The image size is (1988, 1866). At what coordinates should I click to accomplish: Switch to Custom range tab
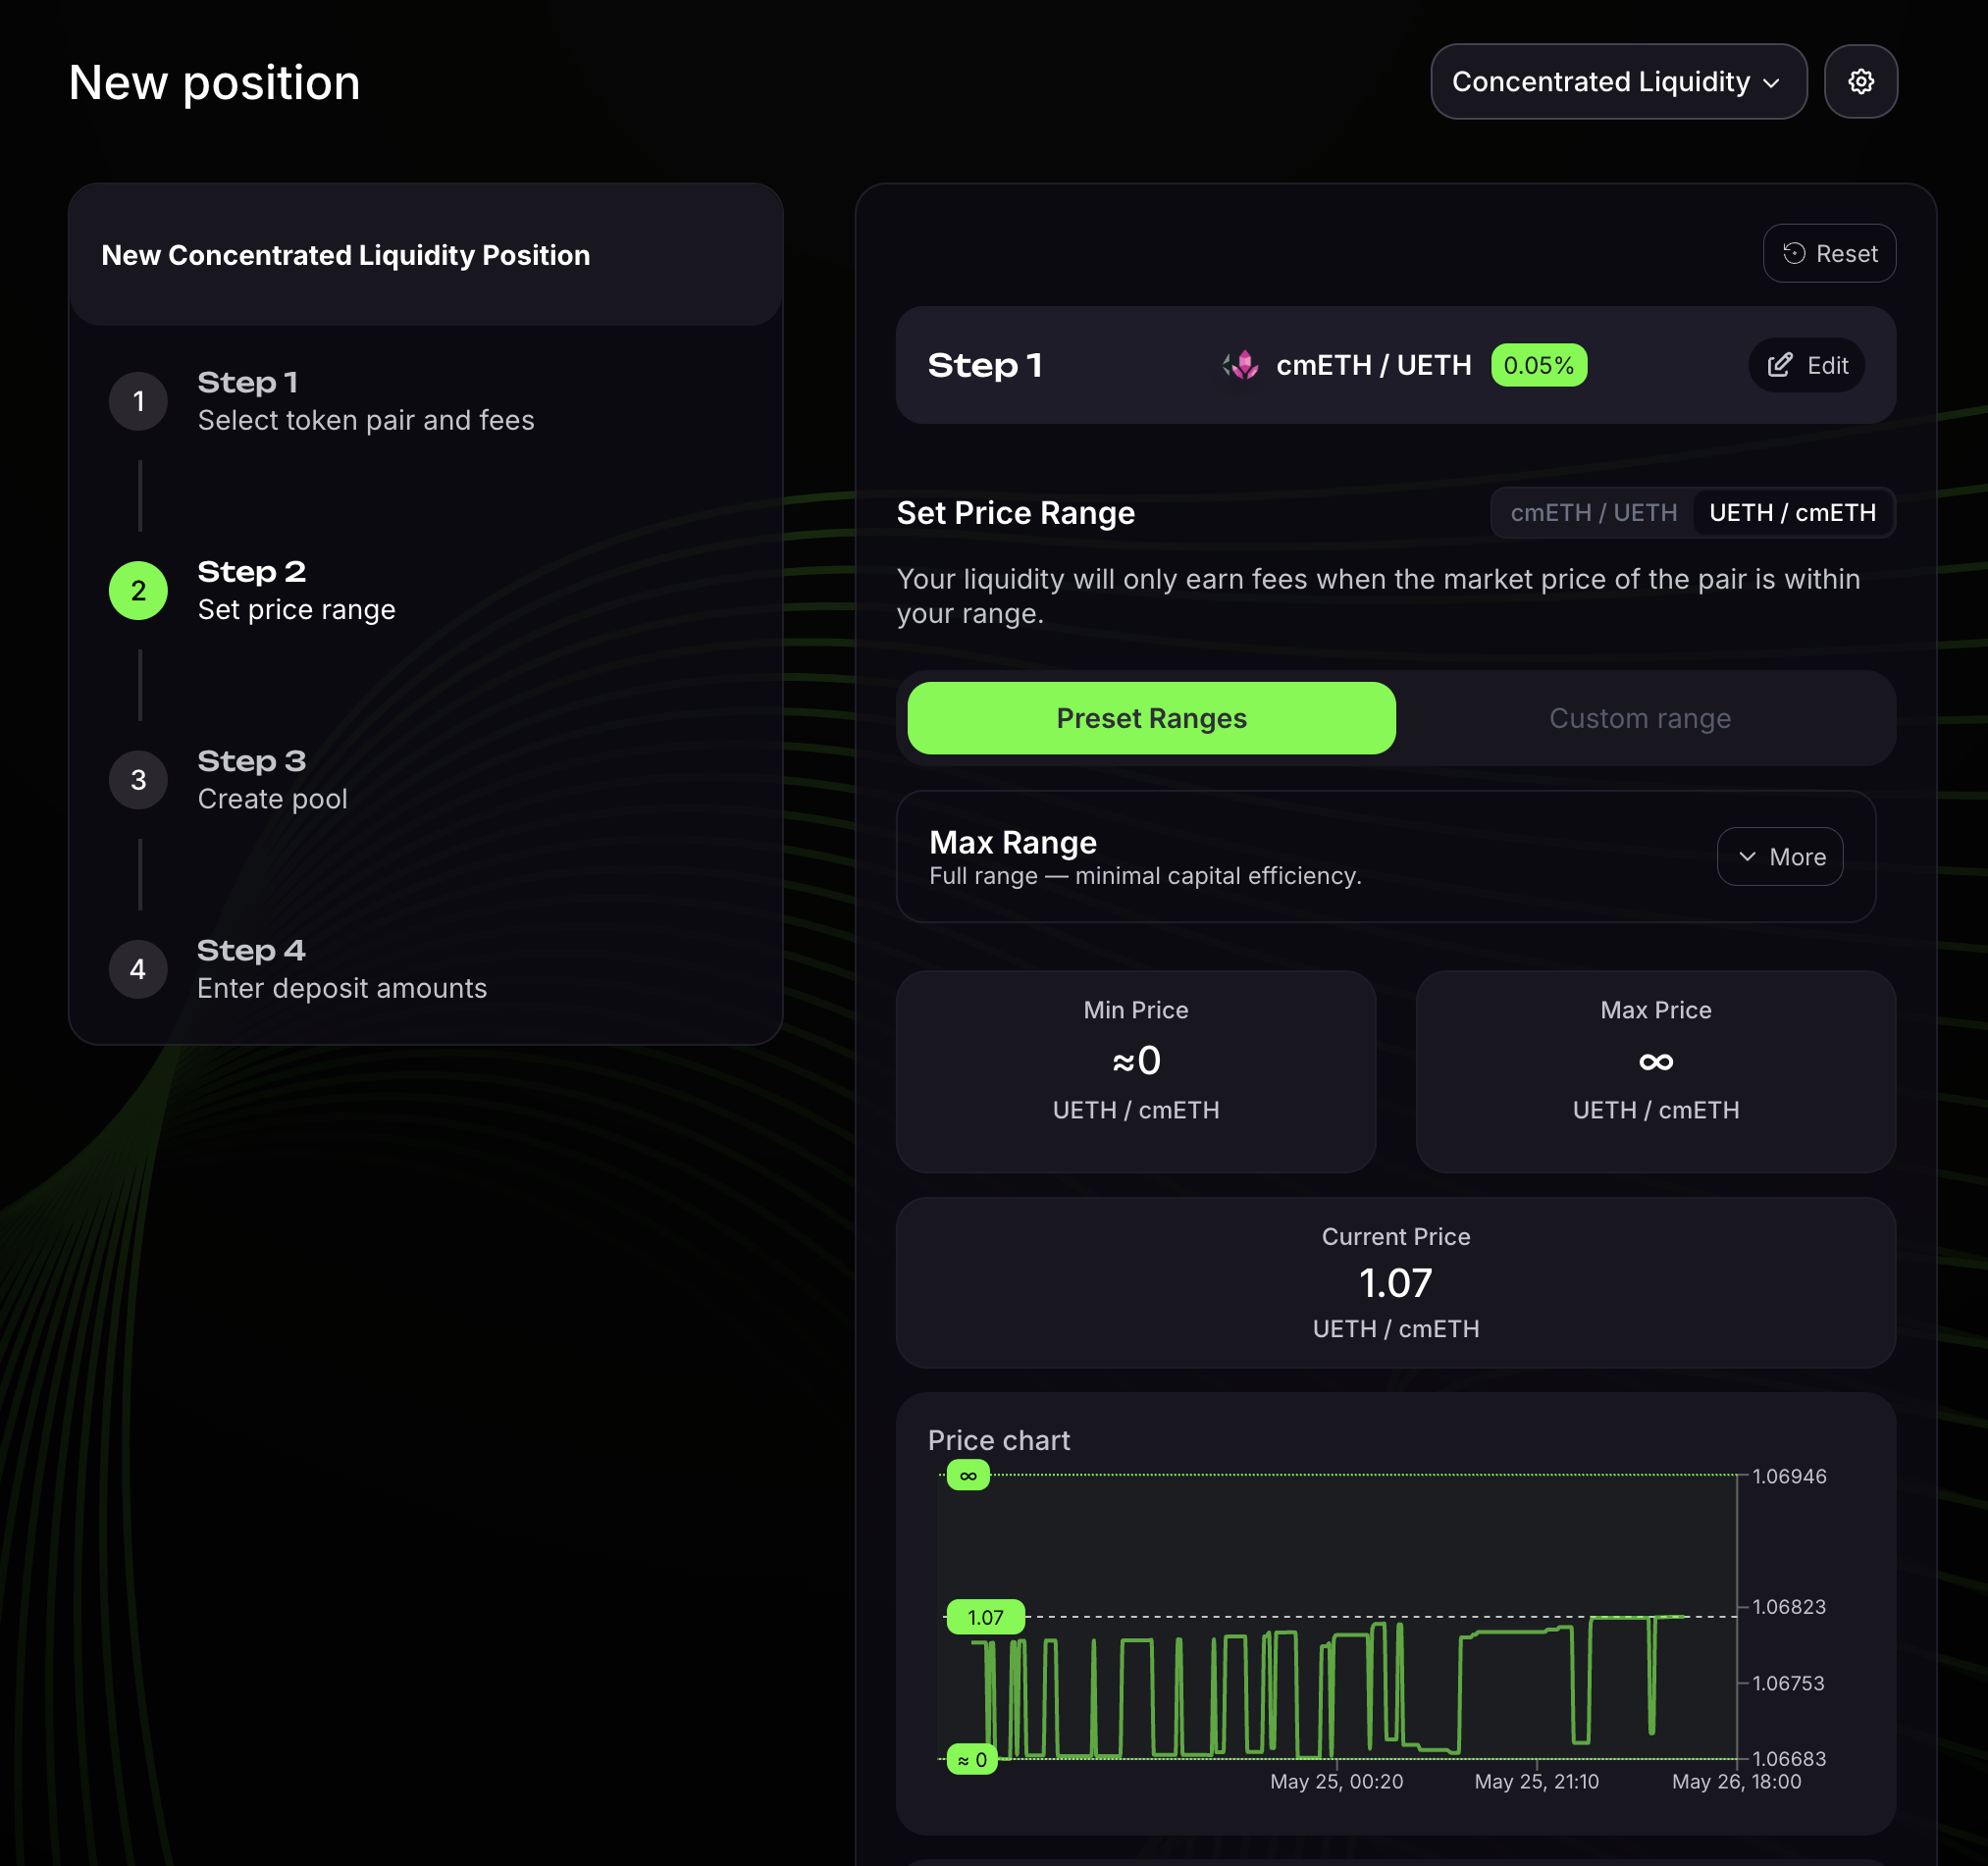pos(1640,718)
